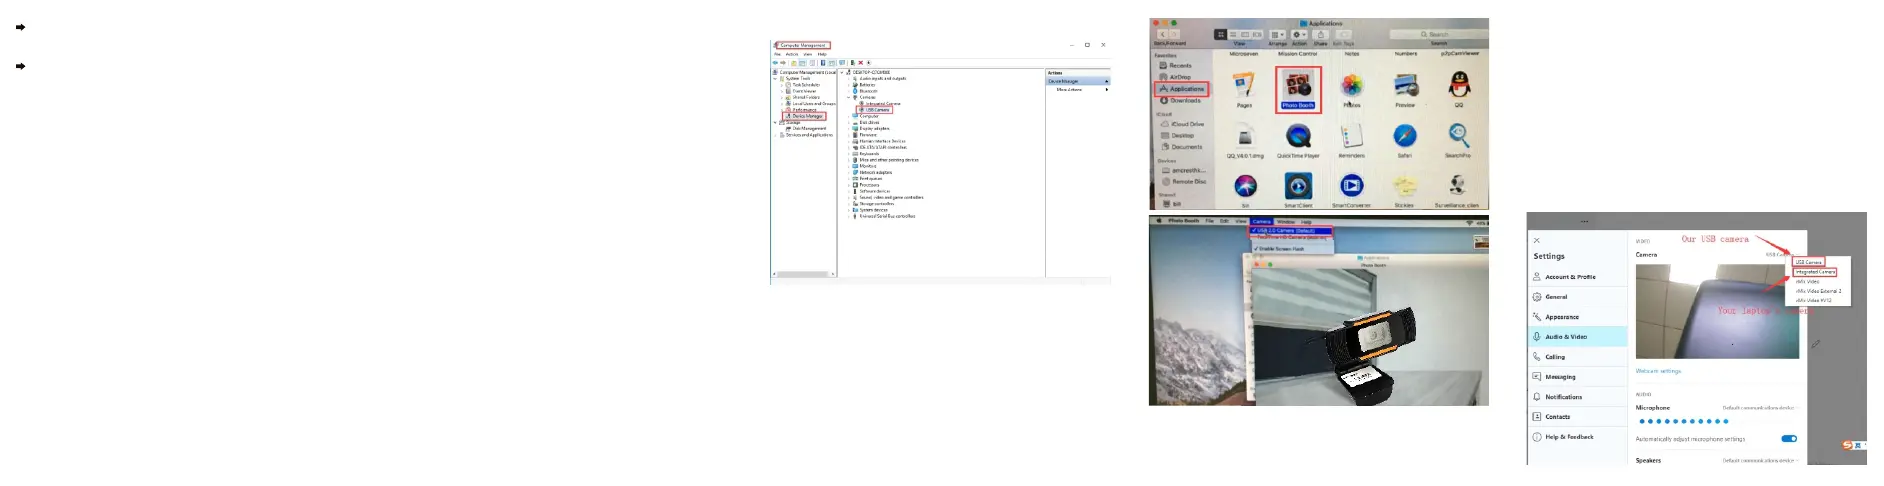Open Audio & Video settings tab
The width and height of the screenshot is (1884, 486).
point(1566,337)
